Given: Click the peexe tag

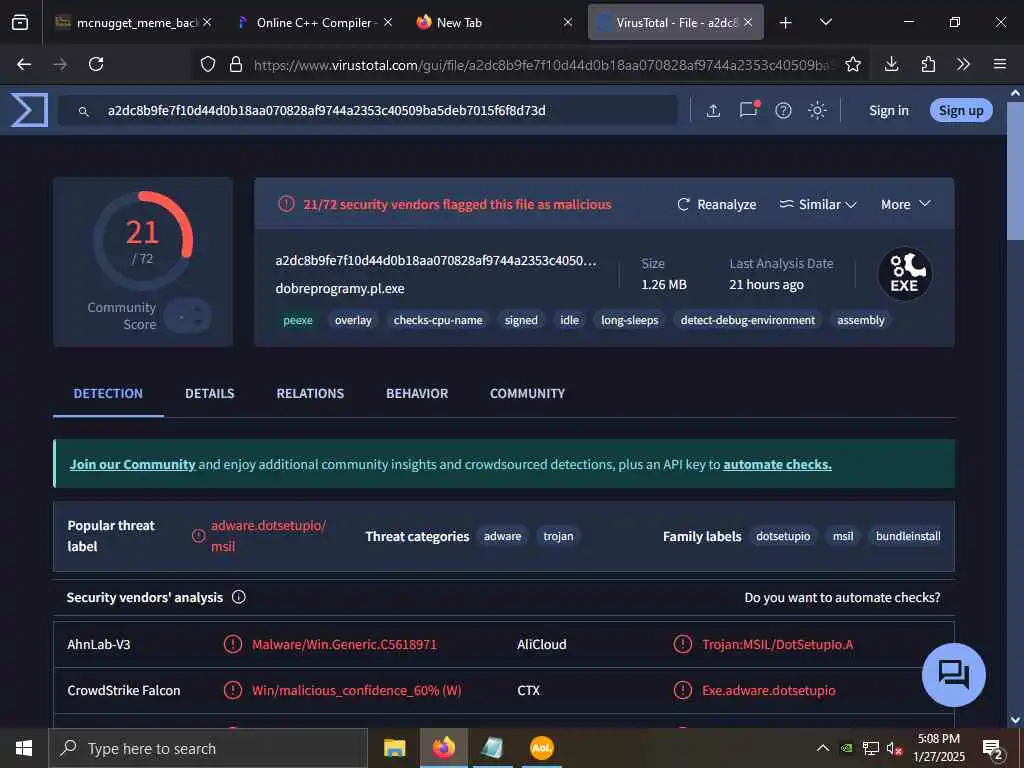Looking at the screenshot, I should point(298,320).
